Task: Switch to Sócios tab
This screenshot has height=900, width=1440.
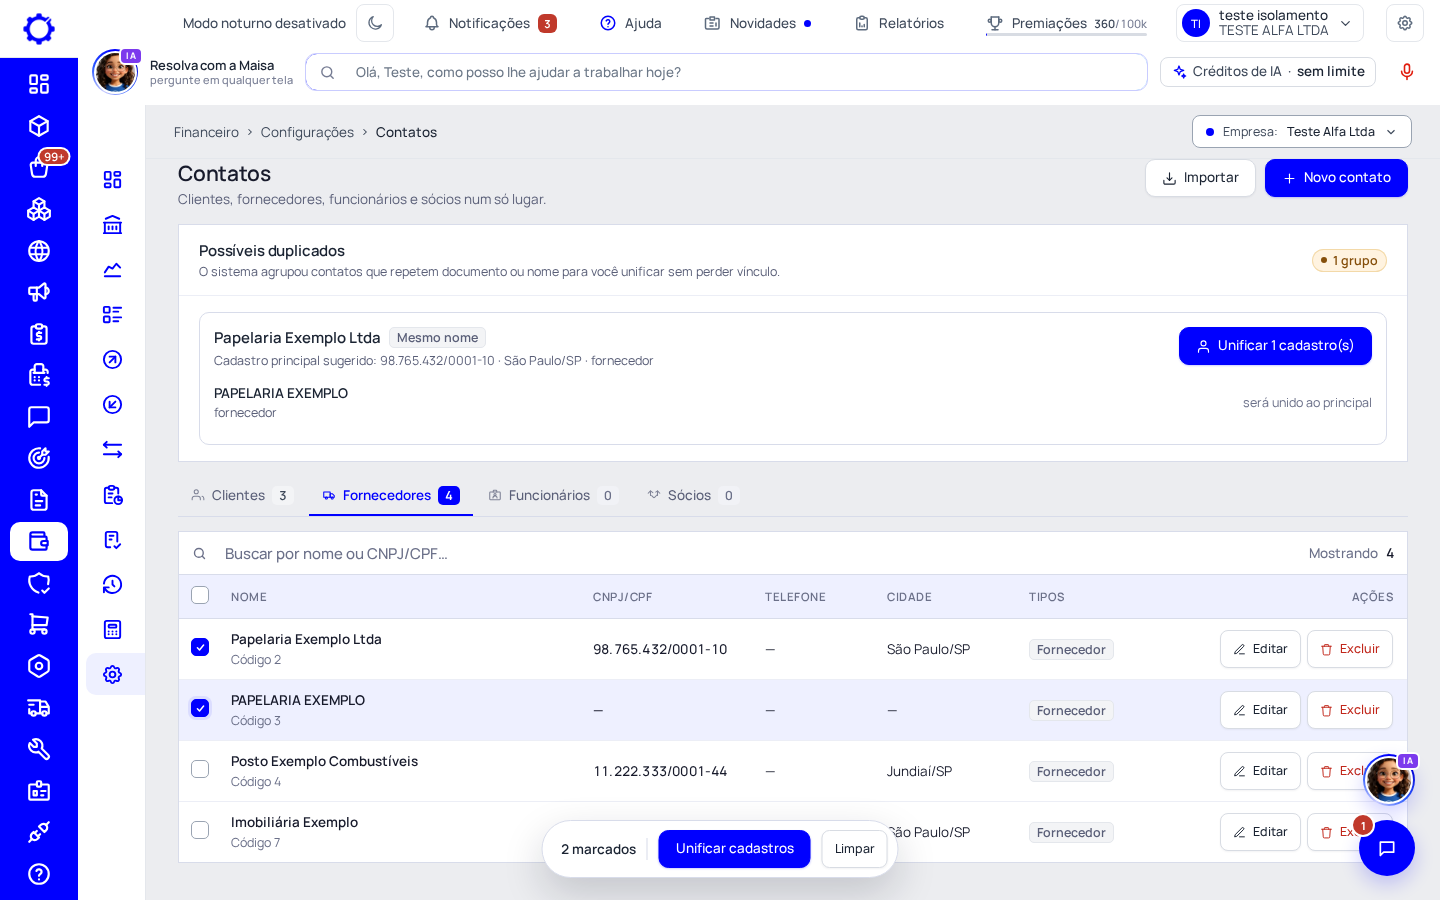Action: (x=693, y=495)
